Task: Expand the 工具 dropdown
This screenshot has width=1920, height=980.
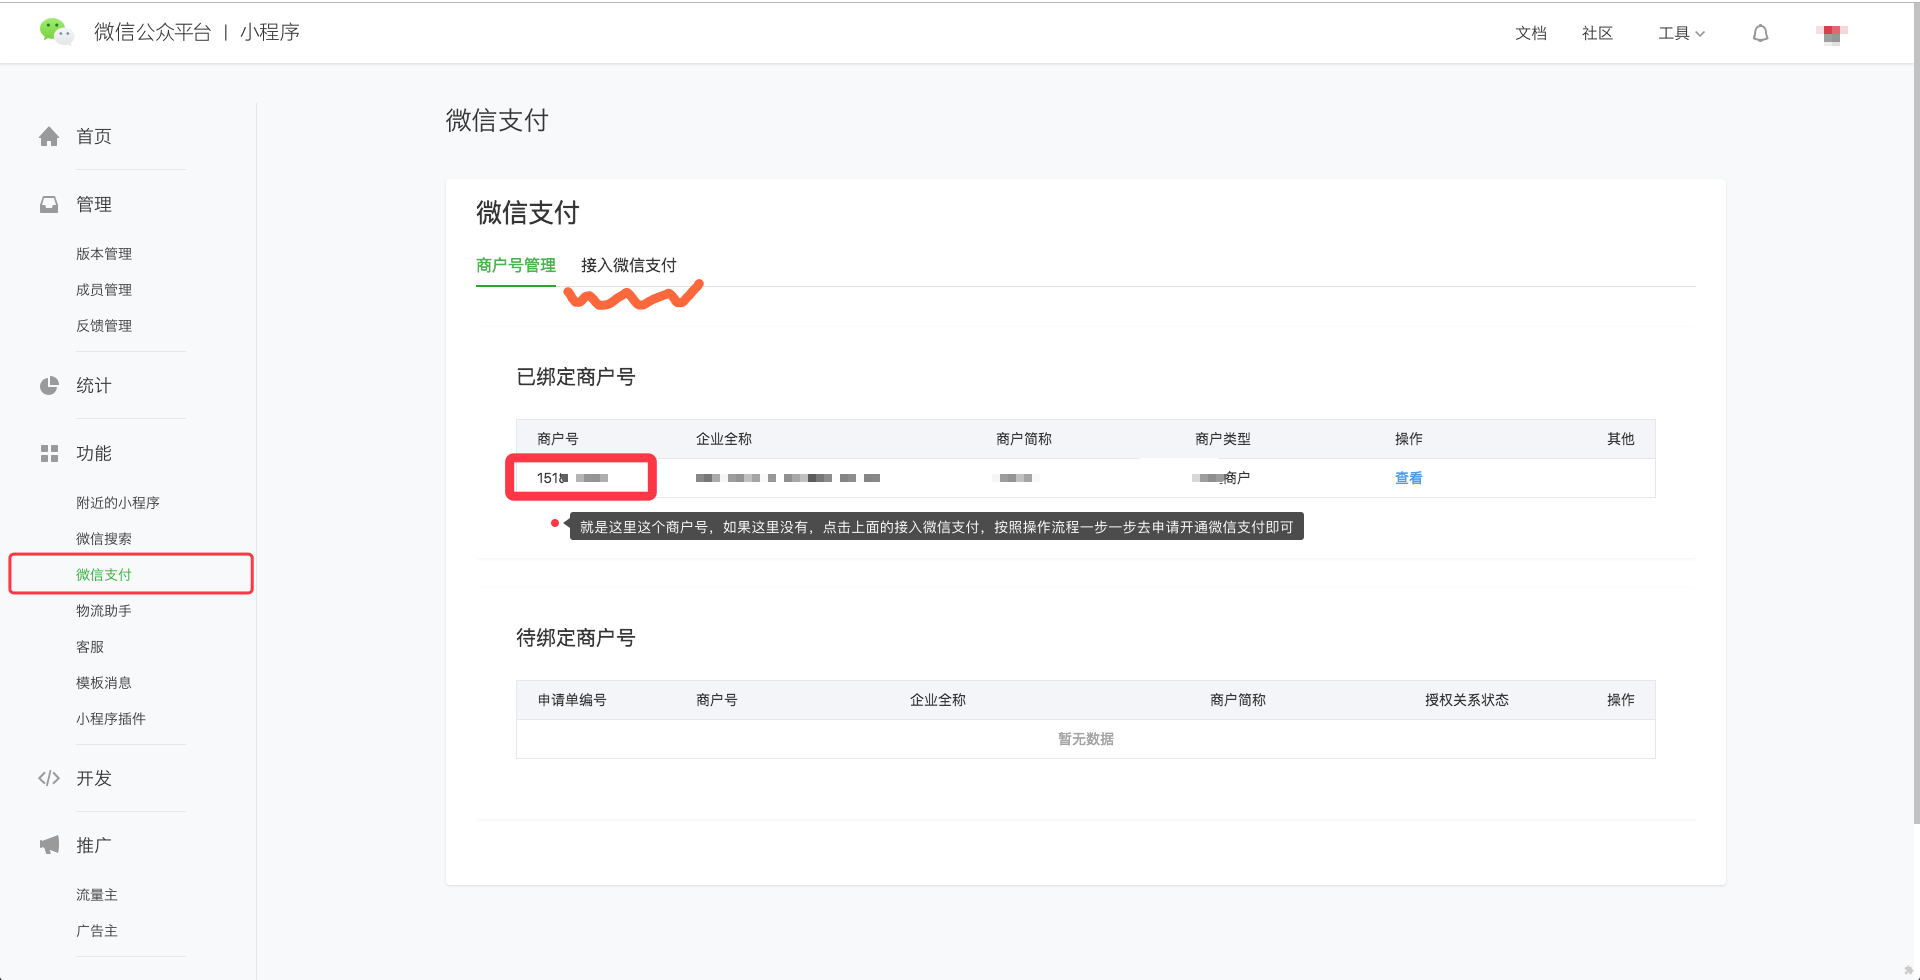Action: point(1682,33)
